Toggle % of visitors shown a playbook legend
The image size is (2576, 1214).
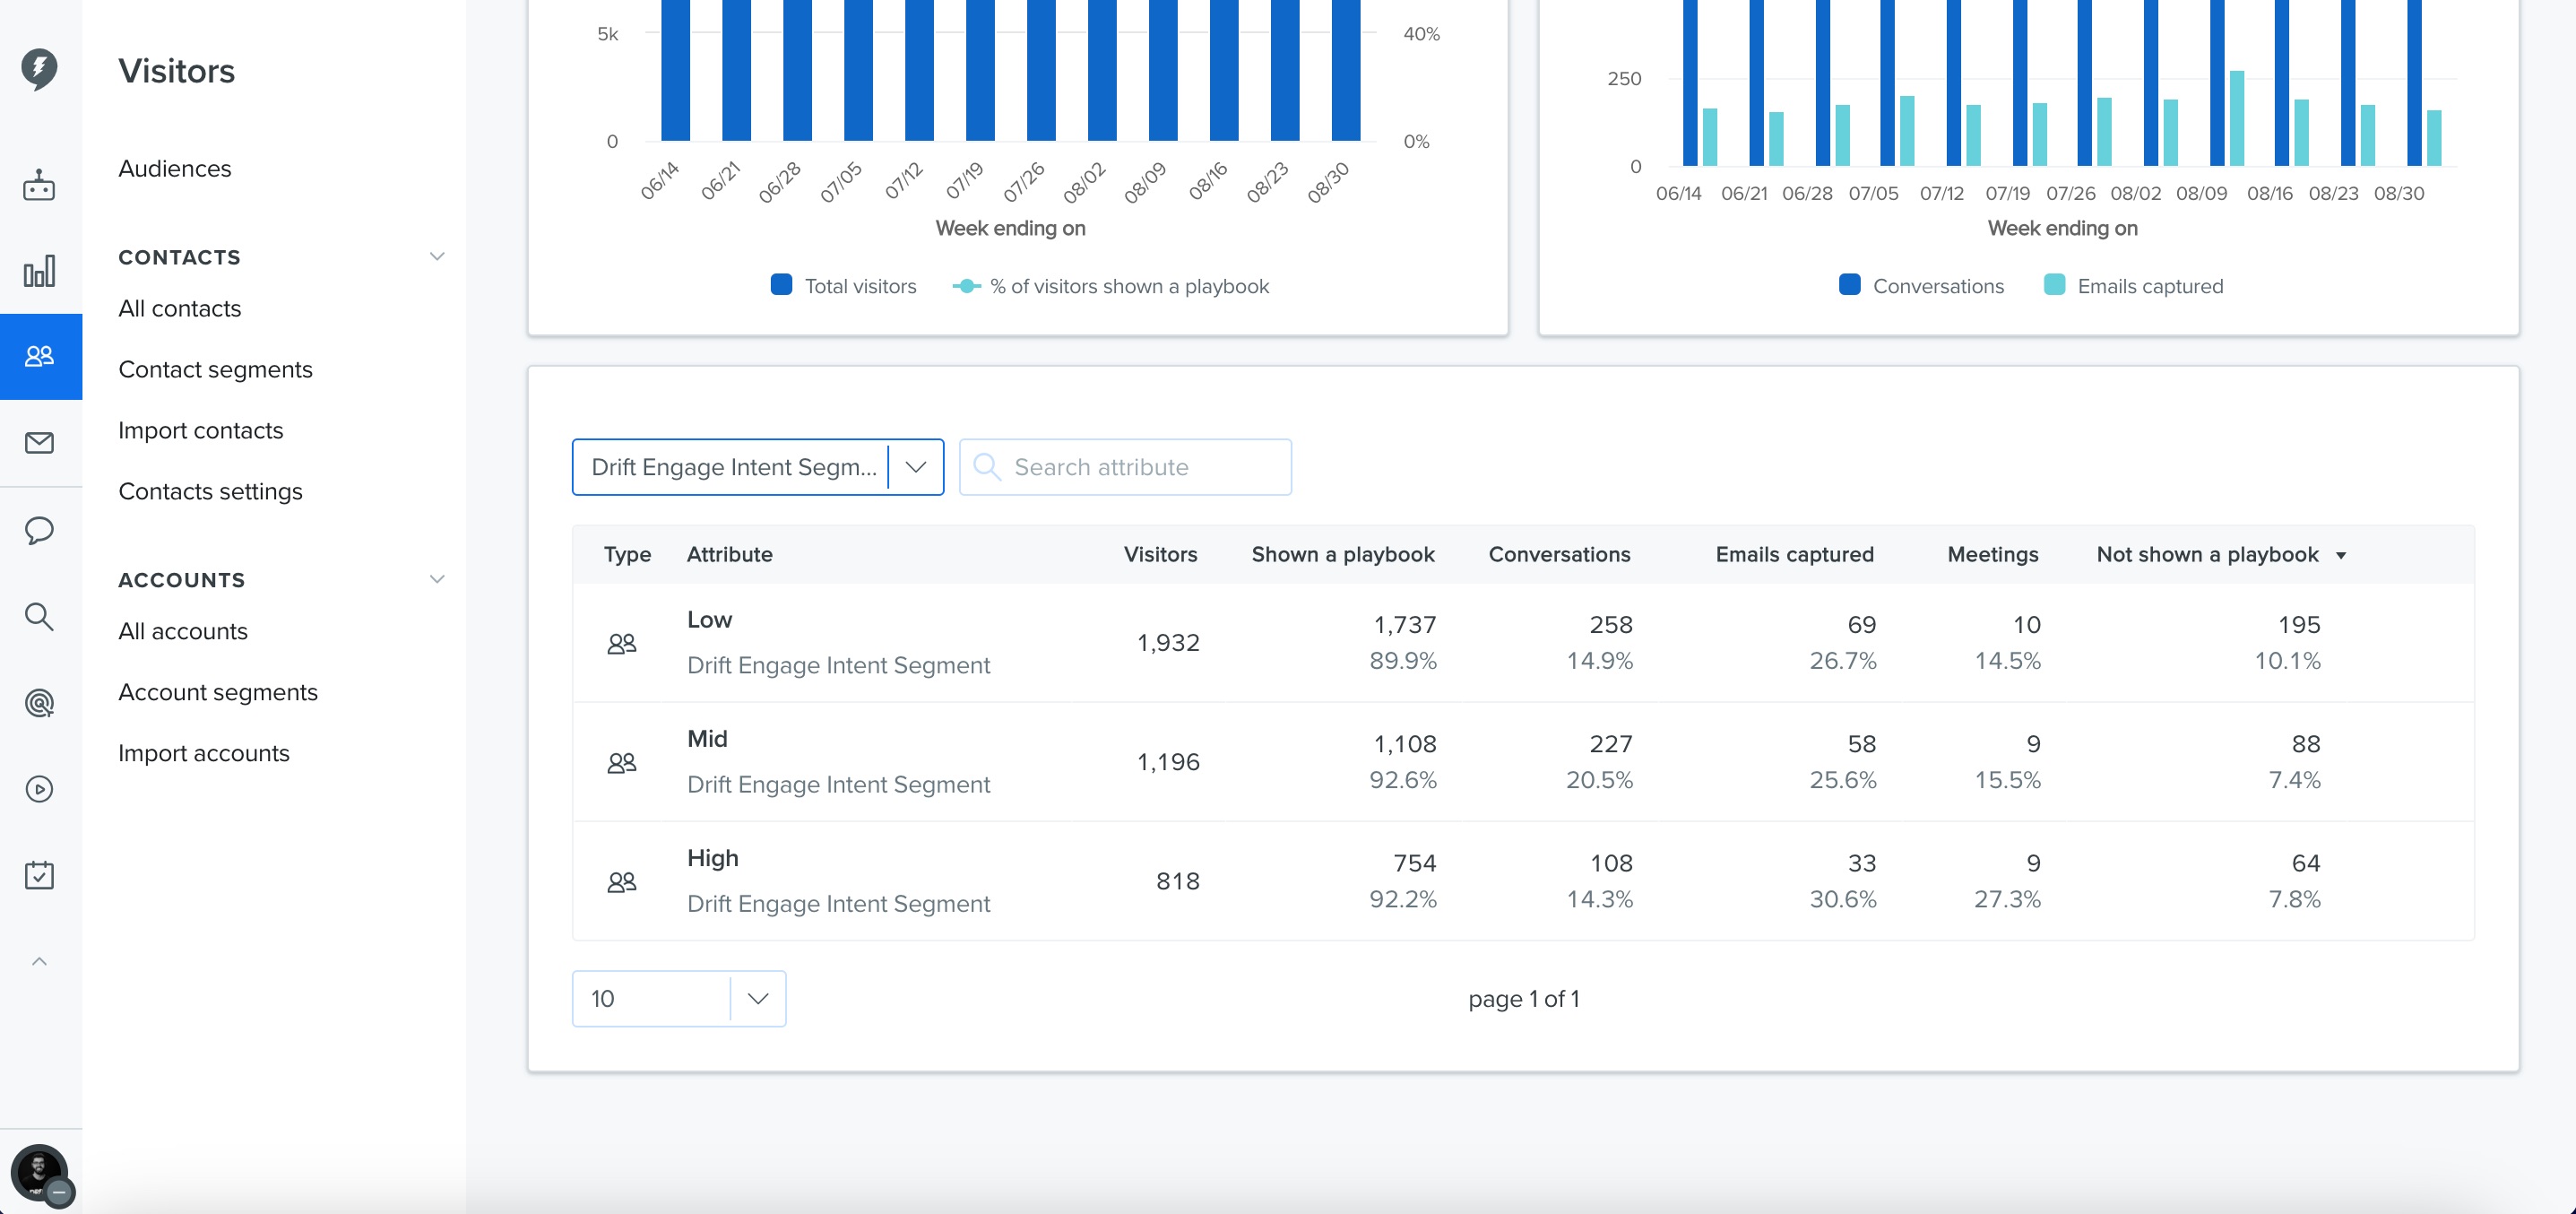pos(1110,286)
